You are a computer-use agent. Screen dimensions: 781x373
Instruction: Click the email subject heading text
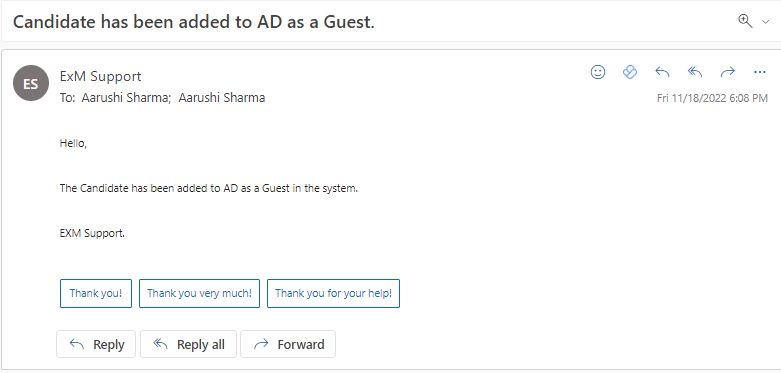[194, 21]
